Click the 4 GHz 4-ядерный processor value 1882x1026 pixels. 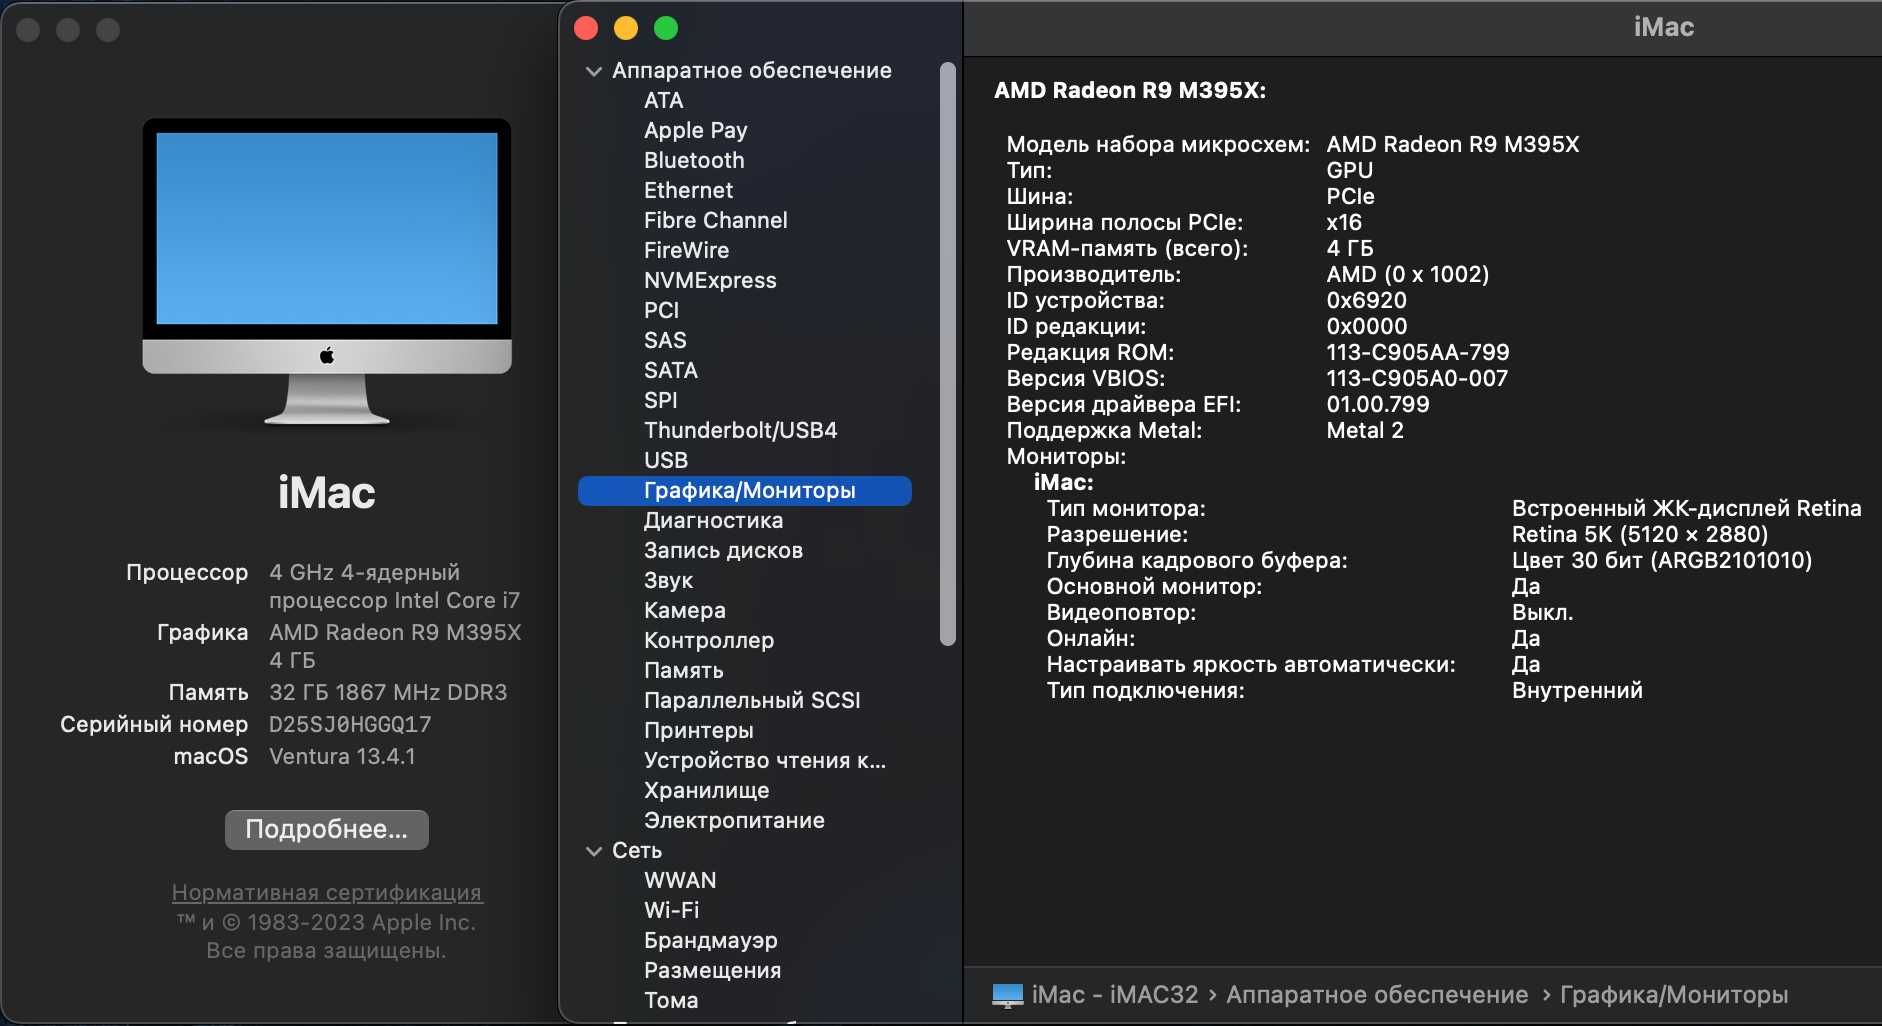(394, 586)
